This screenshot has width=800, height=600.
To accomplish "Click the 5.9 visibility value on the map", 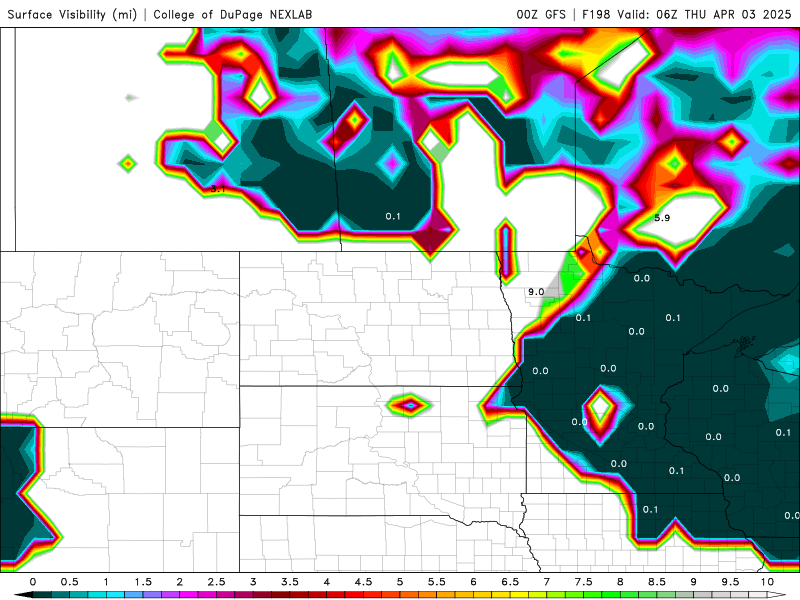I will (662, 218).
